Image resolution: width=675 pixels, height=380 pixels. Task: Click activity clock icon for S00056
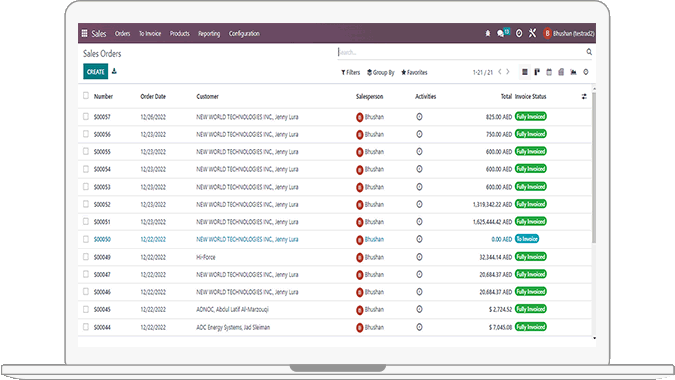click(419, 134)
